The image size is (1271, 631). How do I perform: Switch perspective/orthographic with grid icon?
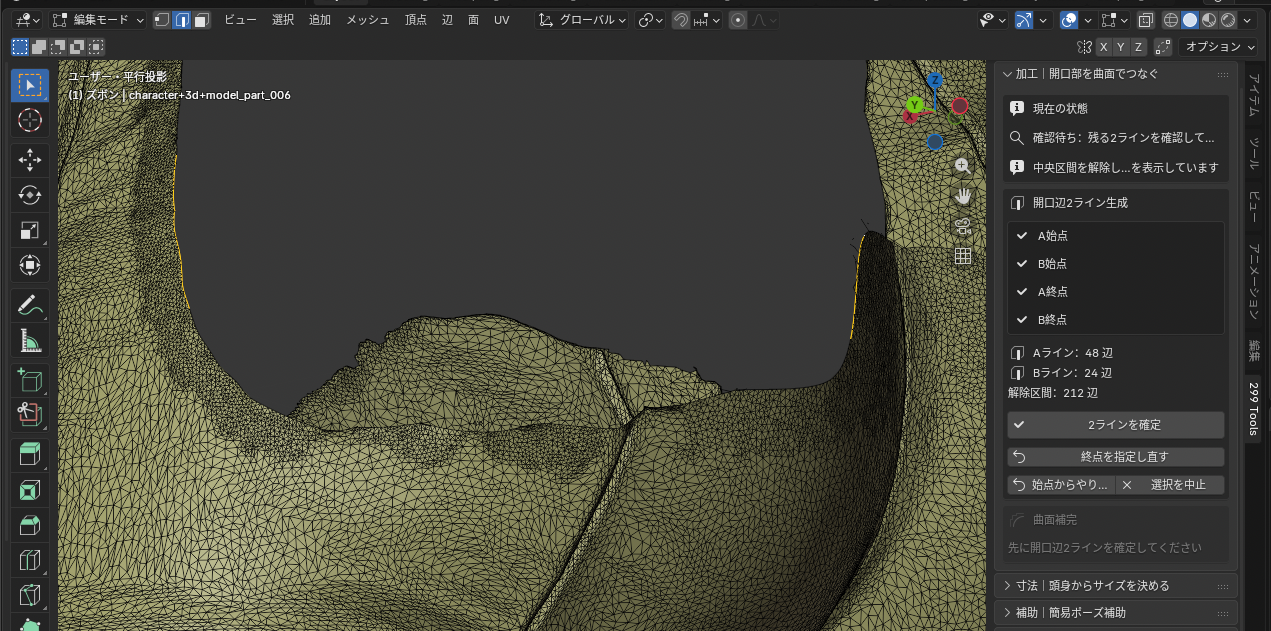pyautogui.click(x=963, y=256)
